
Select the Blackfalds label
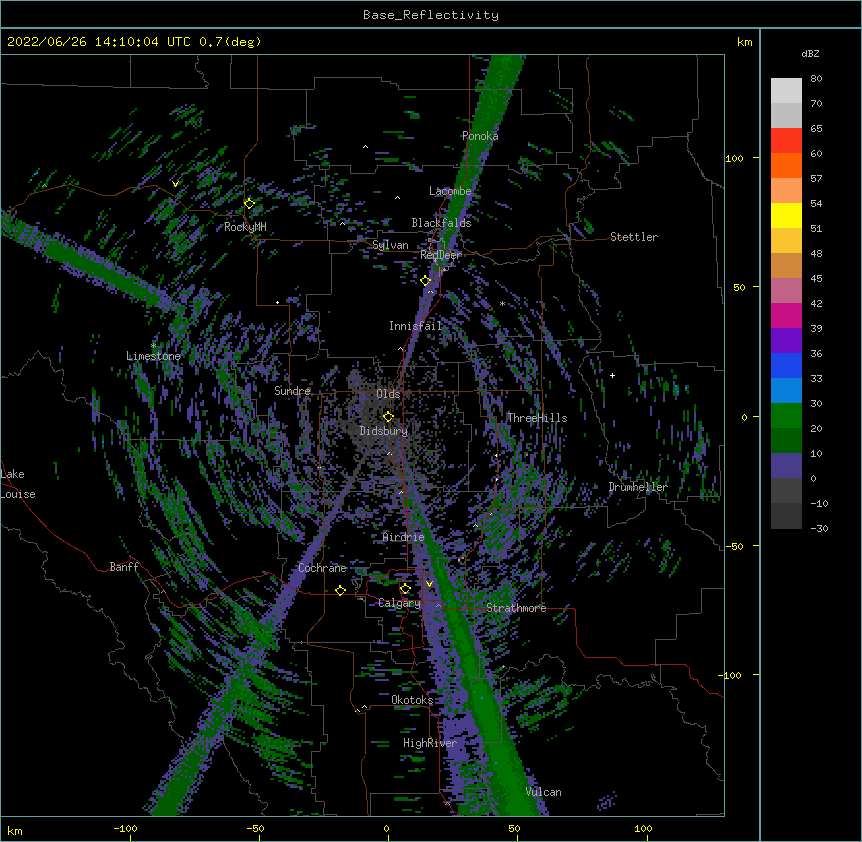click(441, 223)
